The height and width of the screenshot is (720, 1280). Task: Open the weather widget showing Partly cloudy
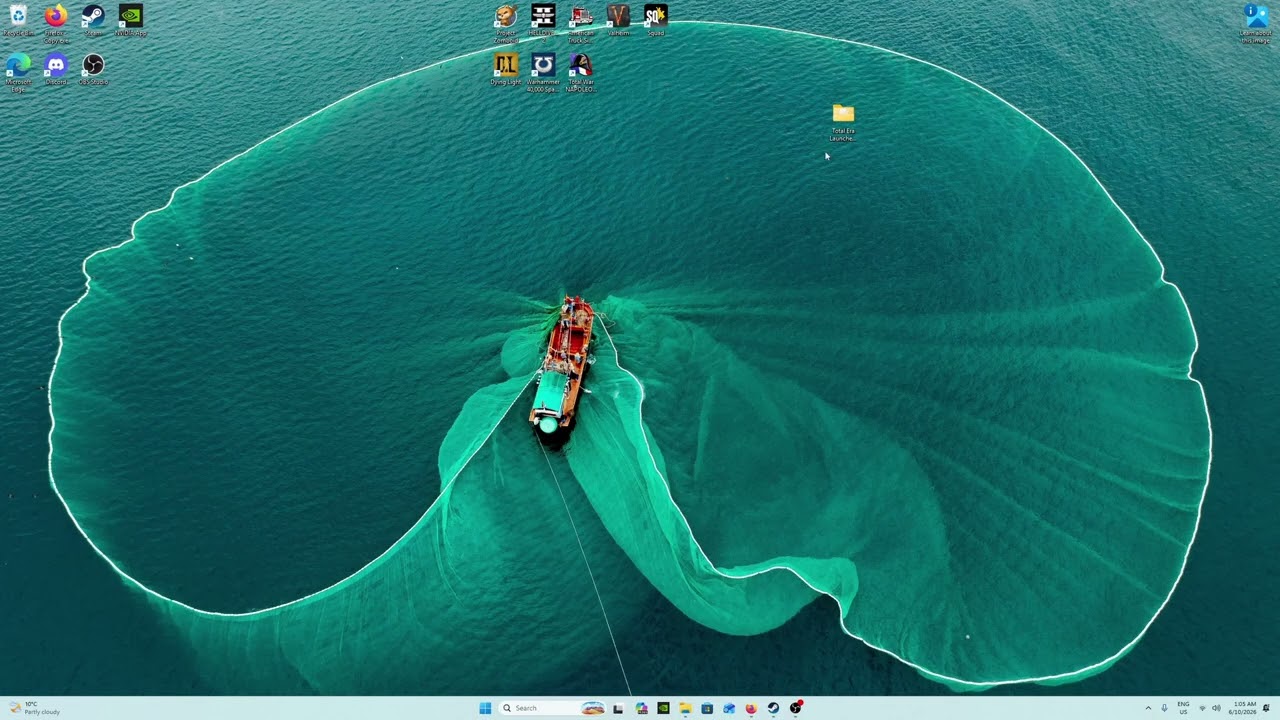[34, 708]
